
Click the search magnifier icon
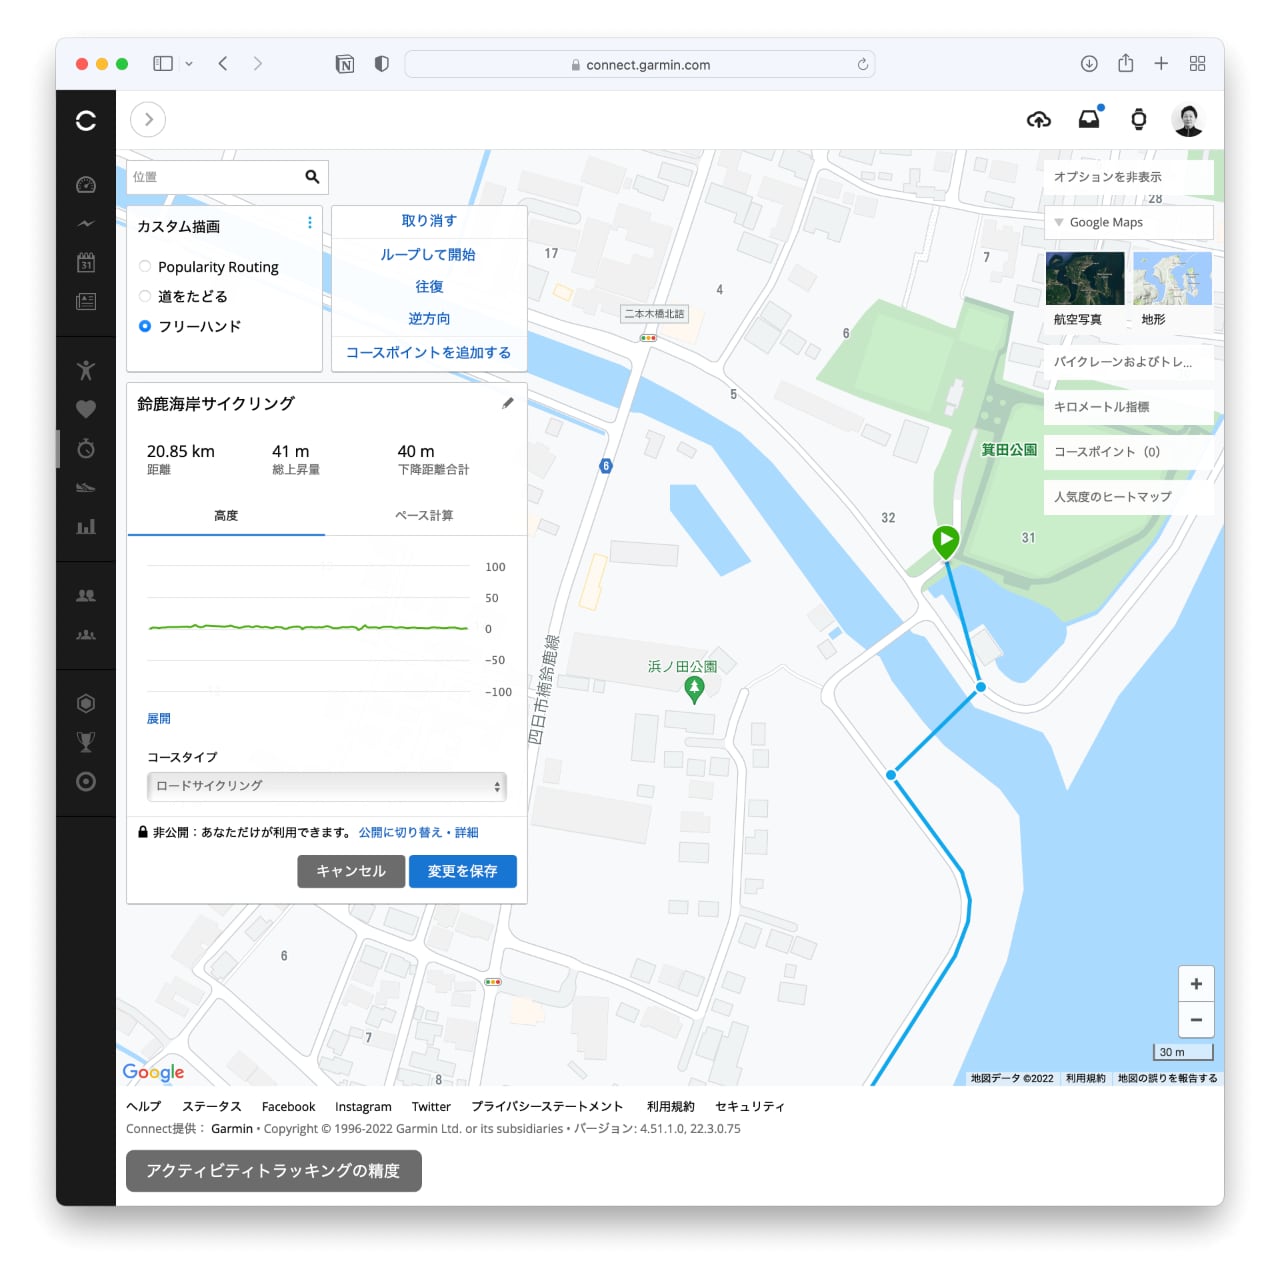click(x=312, y=177)
